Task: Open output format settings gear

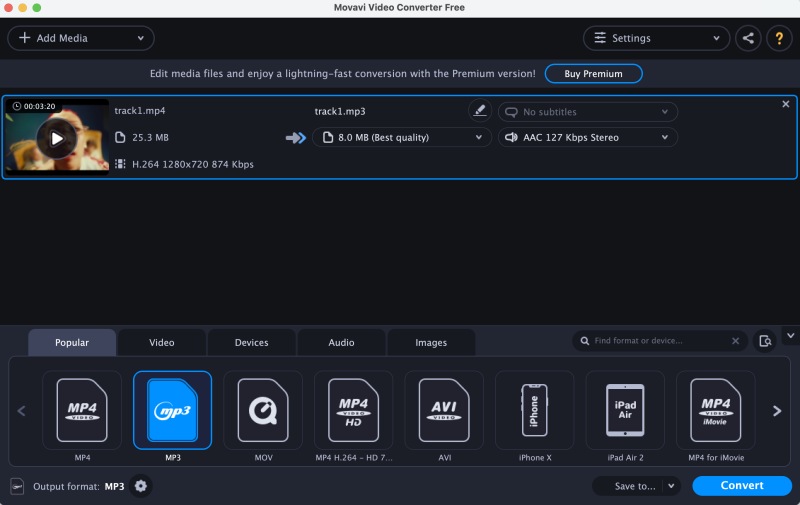Action: [x=141, y=486]
